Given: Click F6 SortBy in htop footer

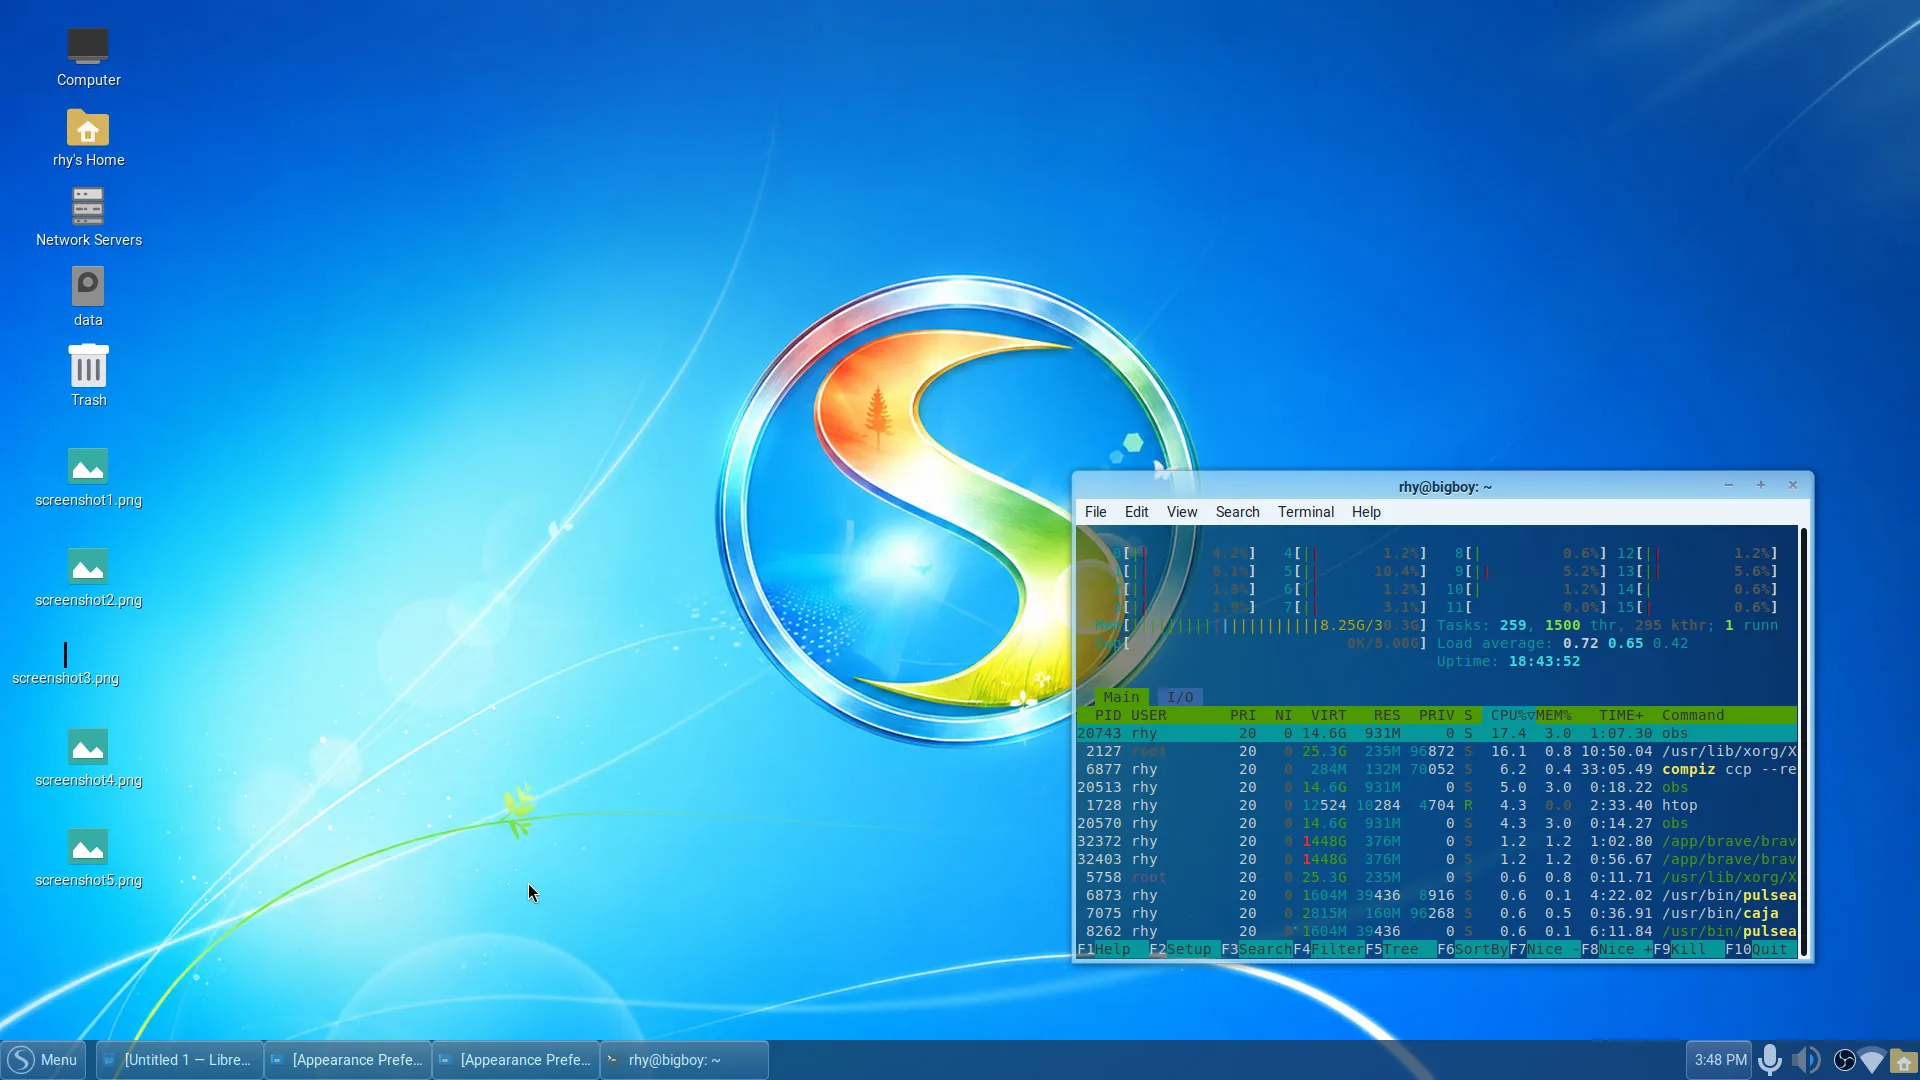Looking at the screenshot, I should tap(1472, 949).
